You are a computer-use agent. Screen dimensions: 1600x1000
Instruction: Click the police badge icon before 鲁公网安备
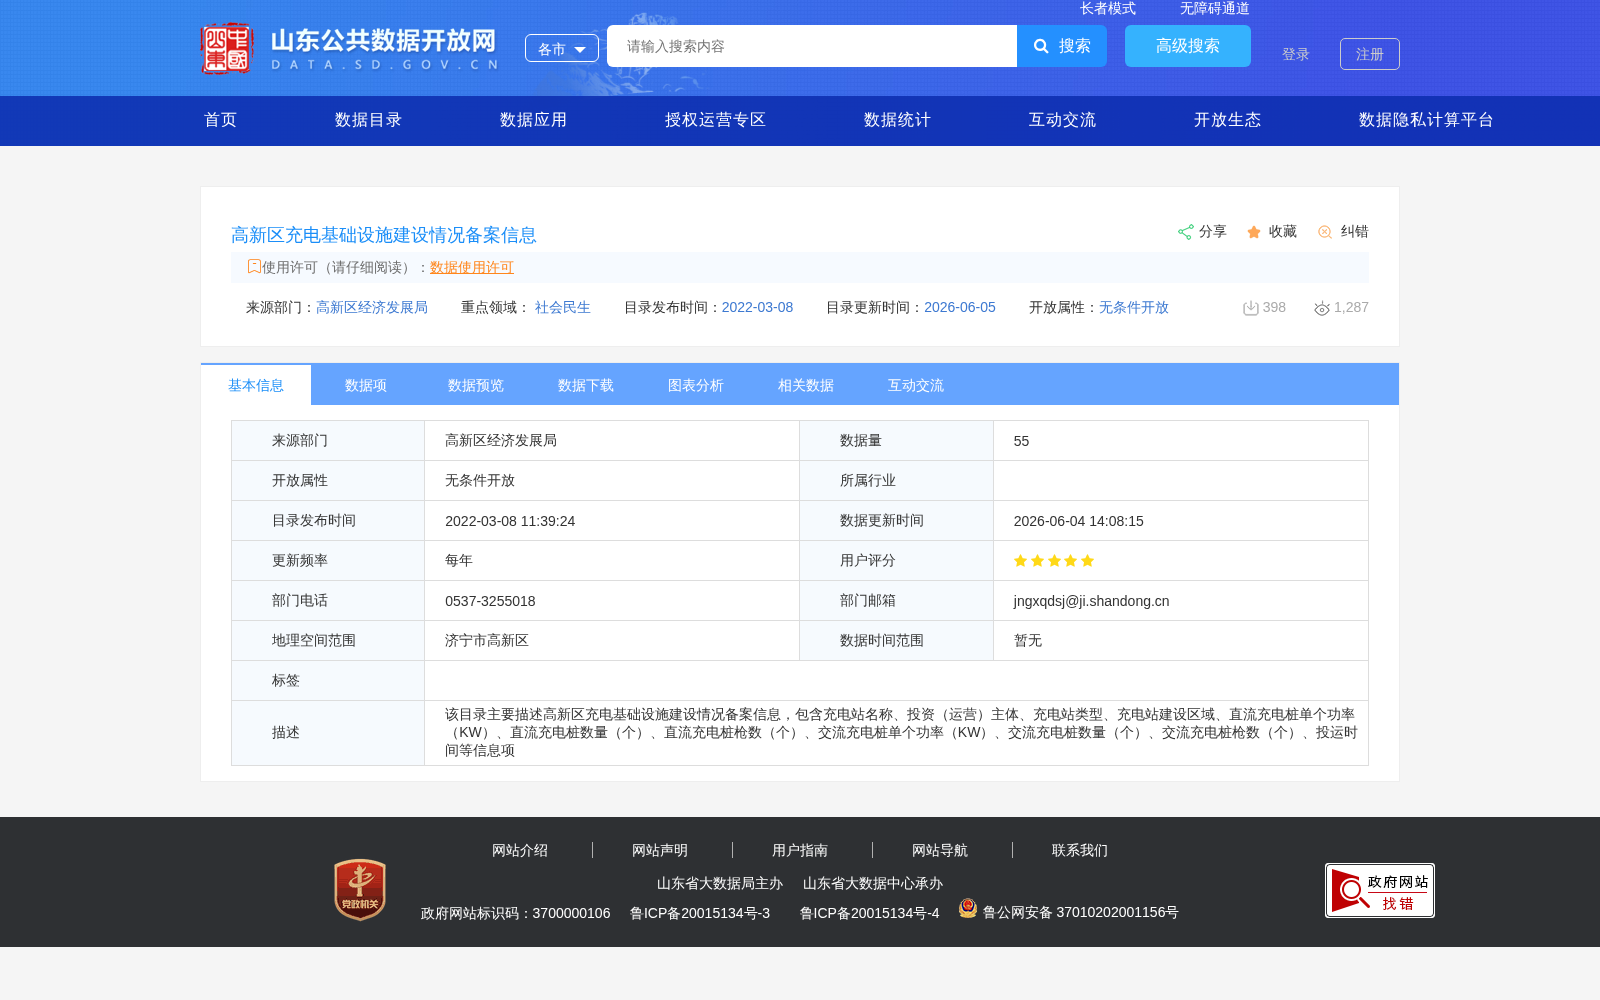pos(967,908)
